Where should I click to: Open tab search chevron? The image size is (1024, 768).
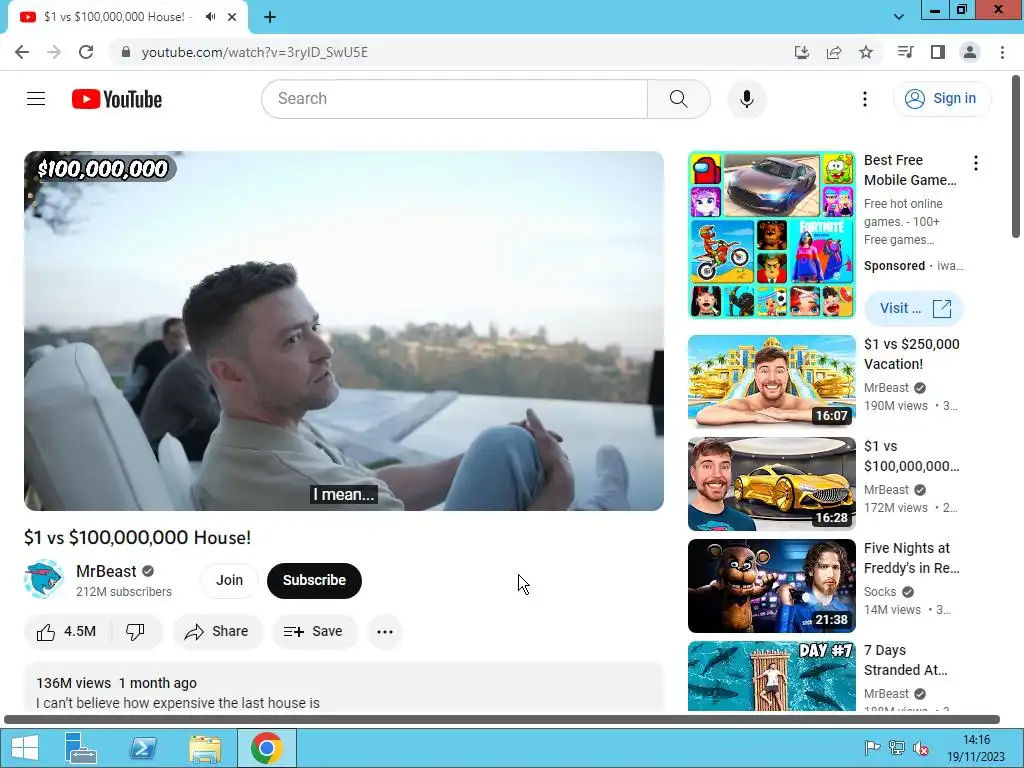pyautogui.click(x=899, y=17)
